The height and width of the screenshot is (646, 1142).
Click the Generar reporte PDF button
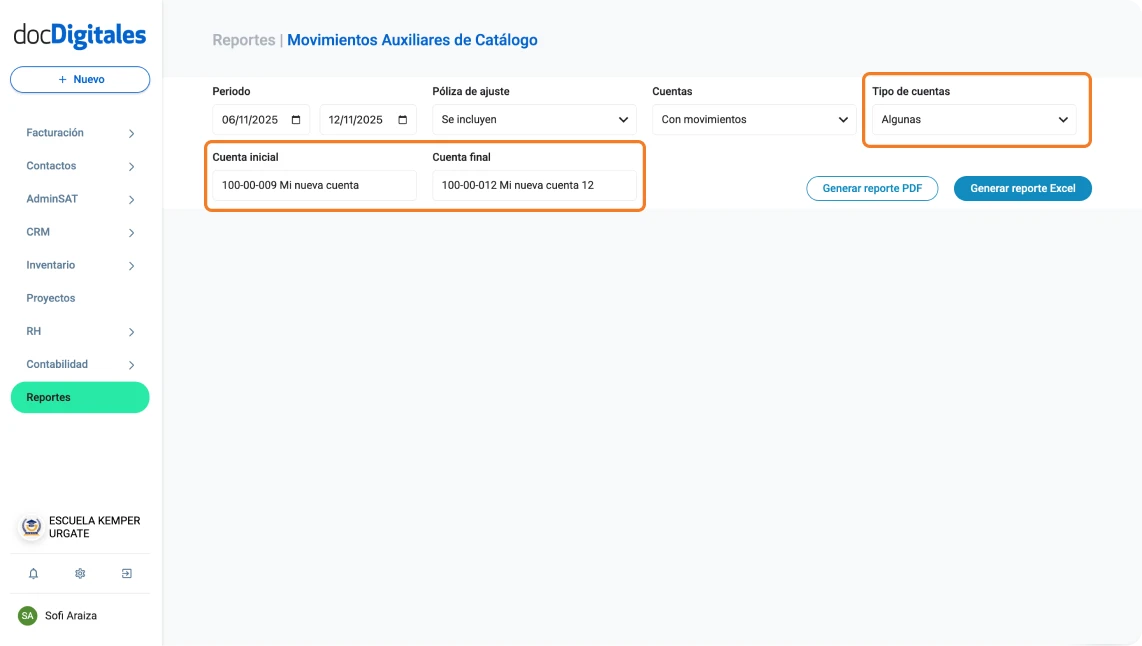[872, 188]
